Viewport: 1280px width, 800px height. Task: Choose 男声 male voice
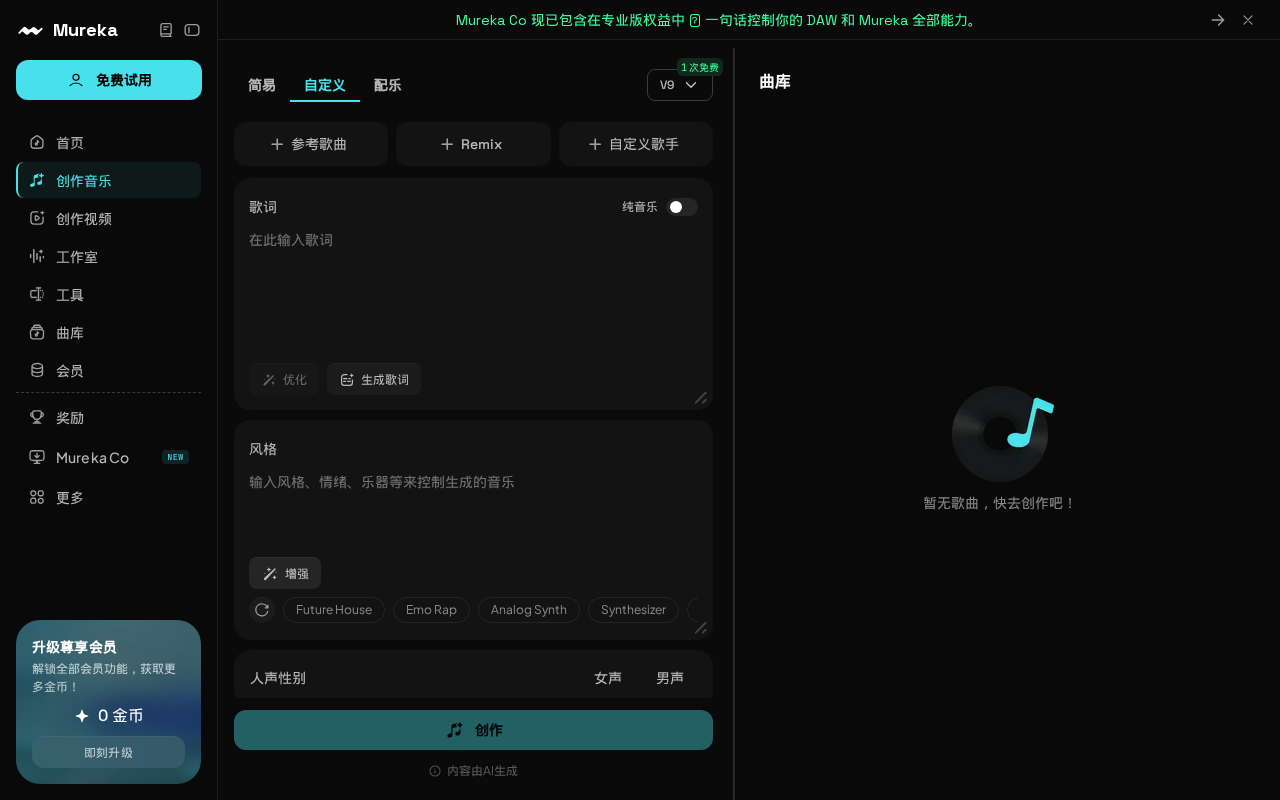[x=670, y=678]
